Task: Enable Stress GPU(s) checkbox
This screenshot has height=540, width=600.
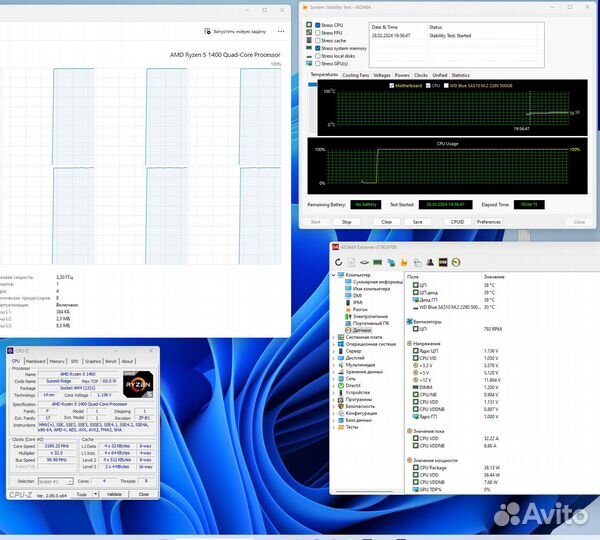Action: pos(318,64)
